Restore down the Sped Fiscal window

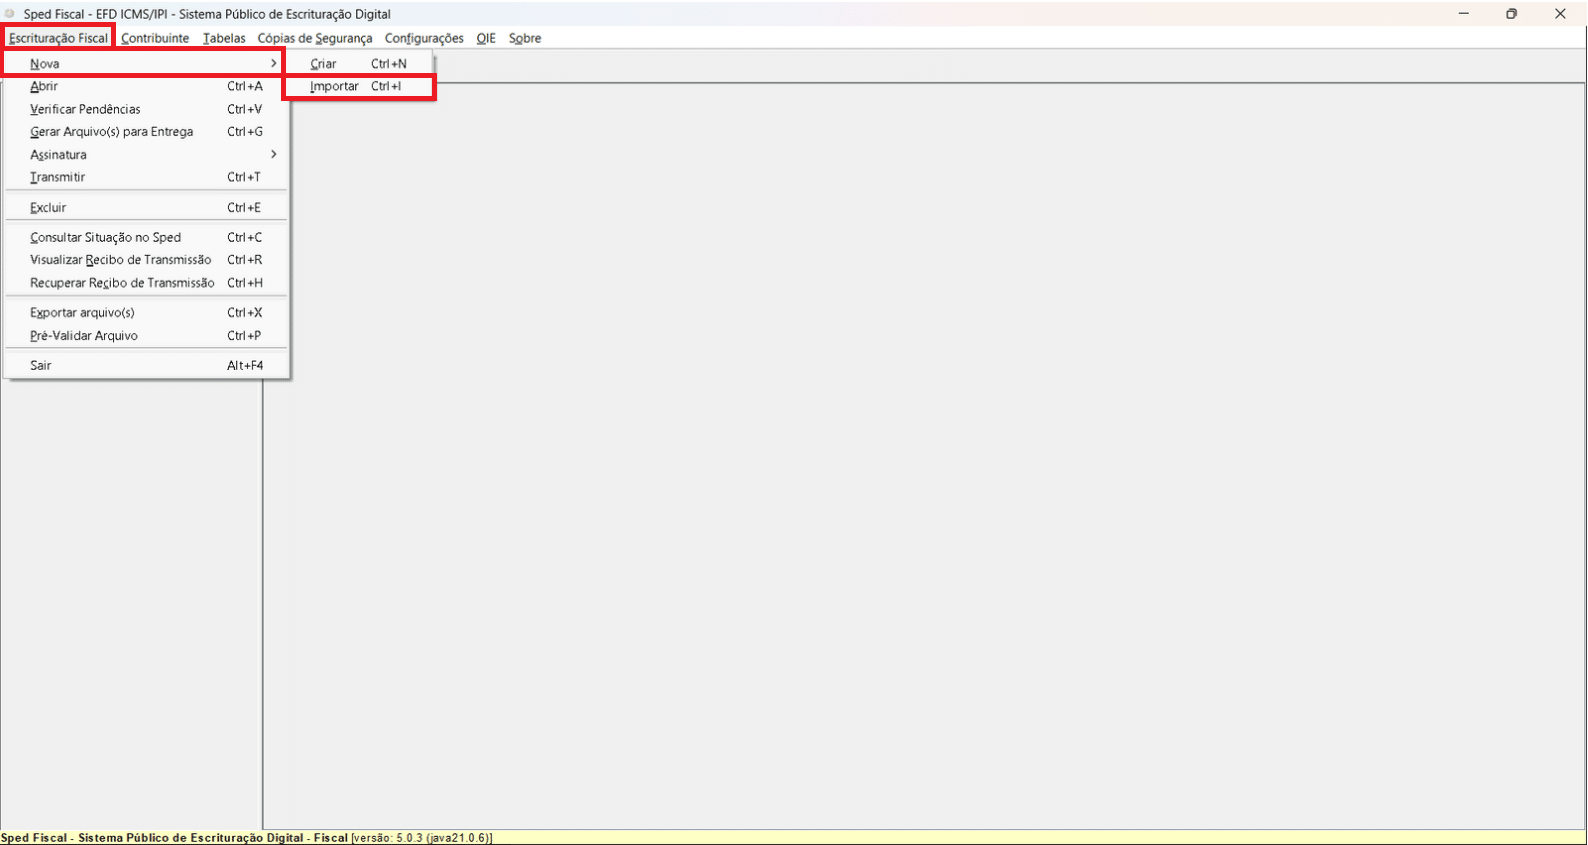[1511, 14]
